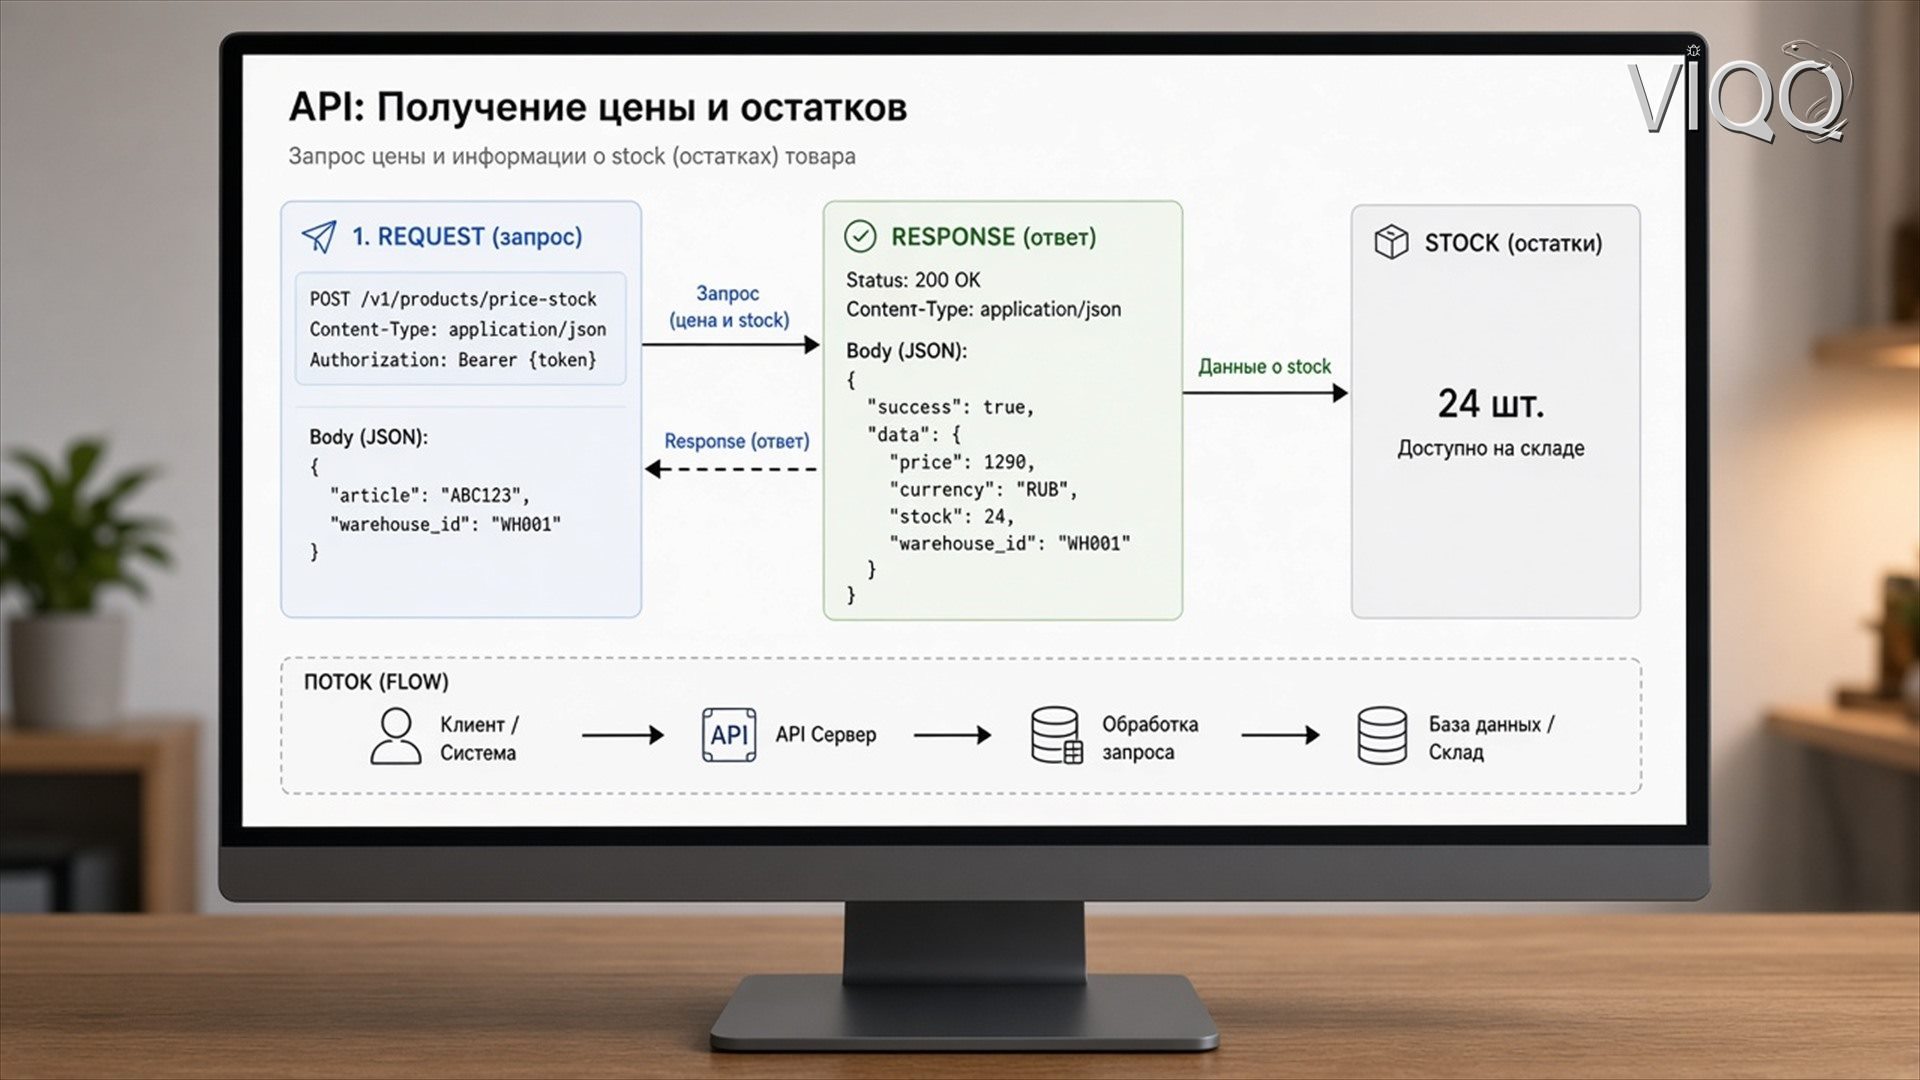Click the request line 'Authorization: Bearer {token}'

[x=453, y=360]
